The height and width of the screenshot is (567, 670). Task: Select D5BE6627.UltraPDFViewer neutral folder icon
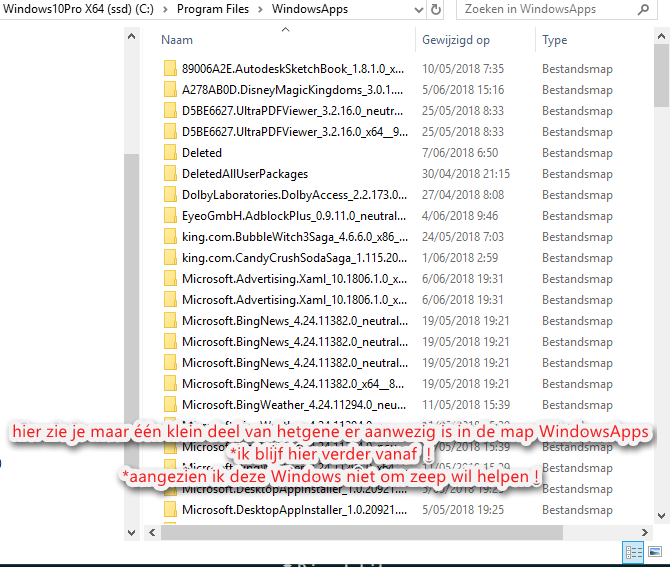tap(170, 111)
